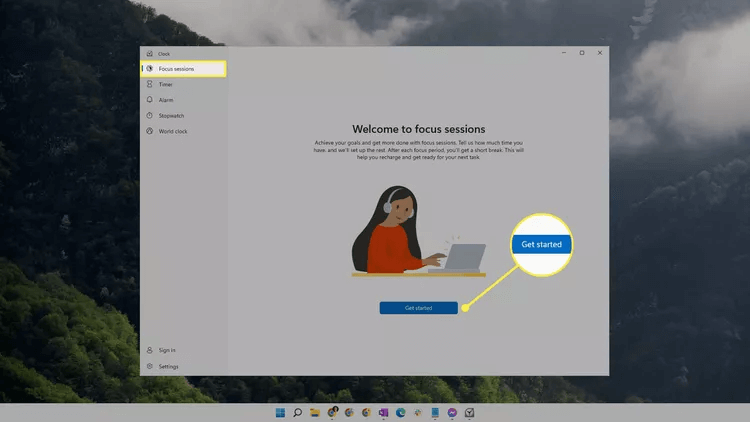750x422 pixels.
Task: Click the Alarm bell icon
Action: point(150,100)
